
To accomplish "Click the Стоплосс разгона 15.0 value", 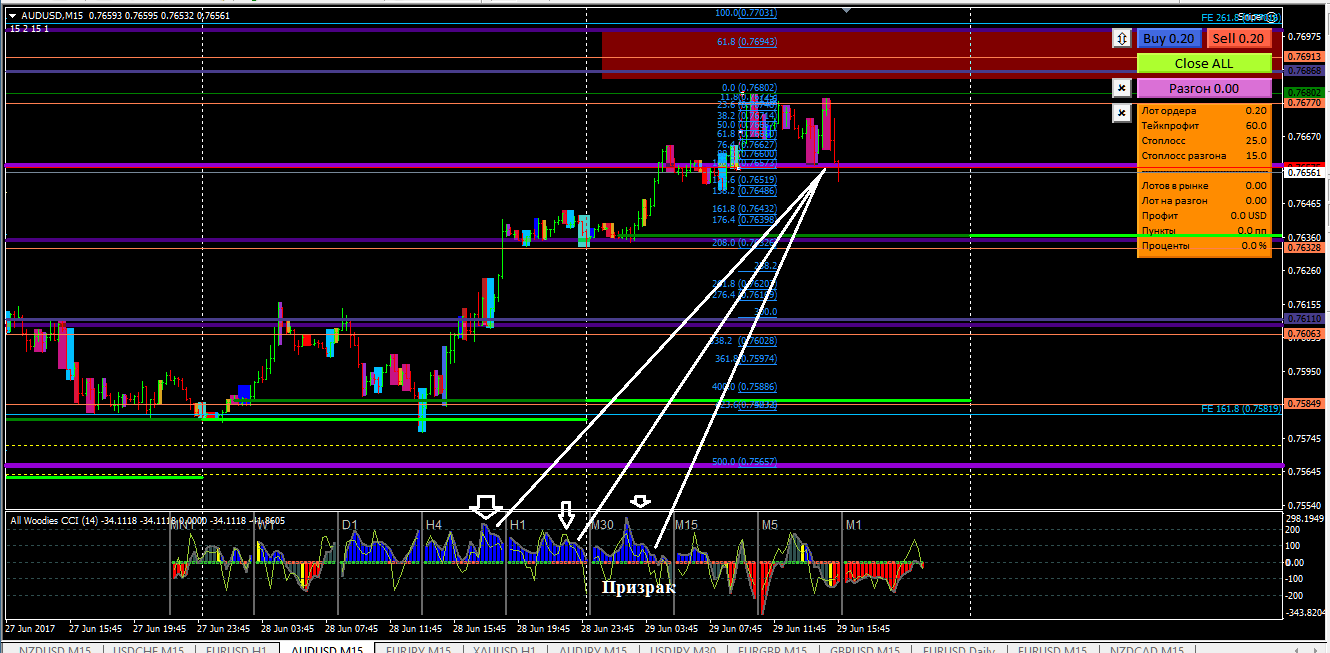I will coord(1256,156).
